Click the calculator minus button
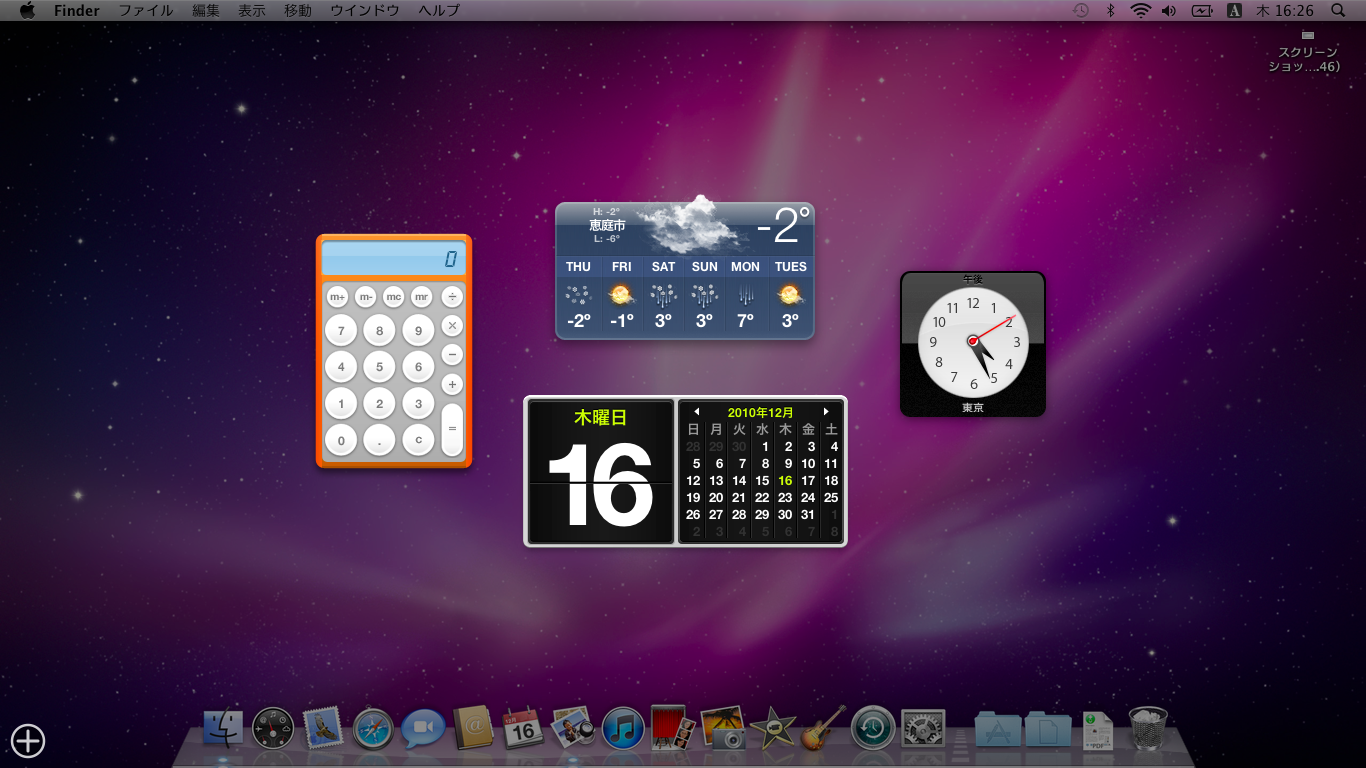Viewport: 1366px width, 768px height. [452, 355]
